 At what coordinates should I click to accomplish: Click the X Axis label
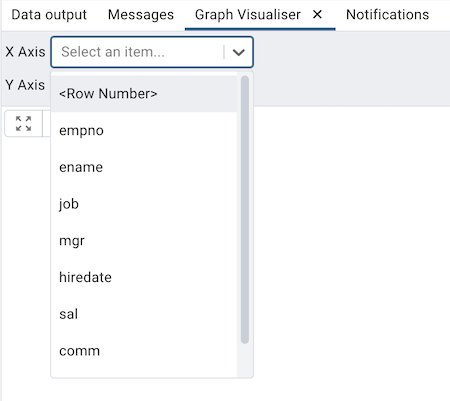25,52
